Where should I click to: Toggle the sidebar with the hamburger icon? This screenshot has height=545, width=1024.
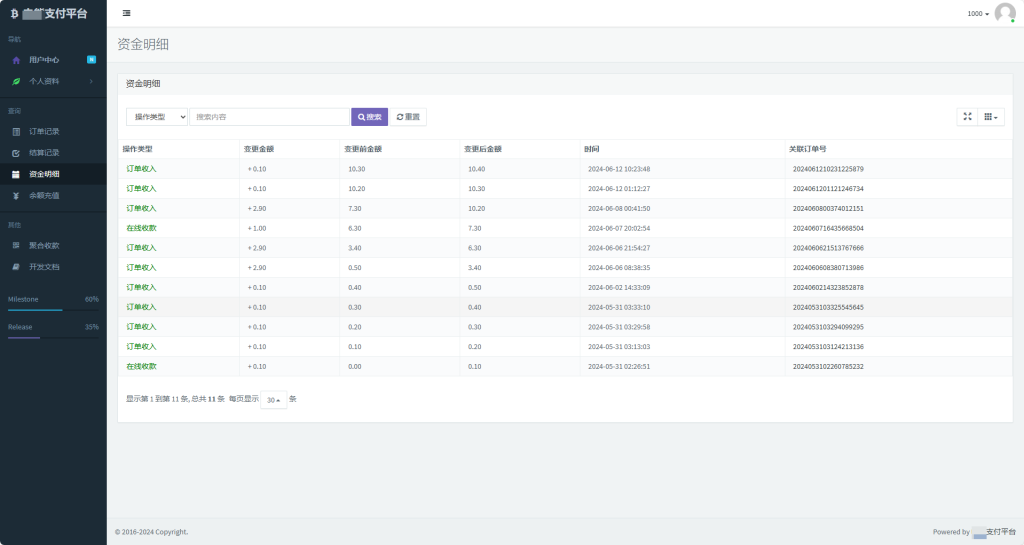coord(126,13)
